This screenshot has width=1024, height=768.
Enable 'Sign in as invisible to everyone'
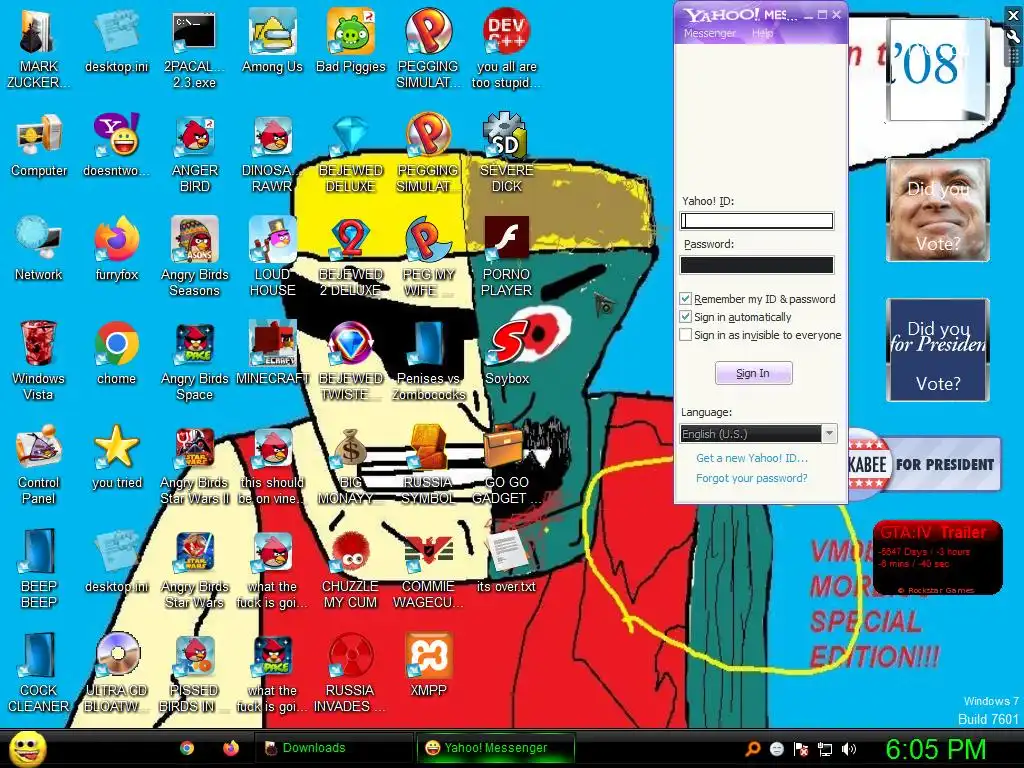(x=685, y=335)
